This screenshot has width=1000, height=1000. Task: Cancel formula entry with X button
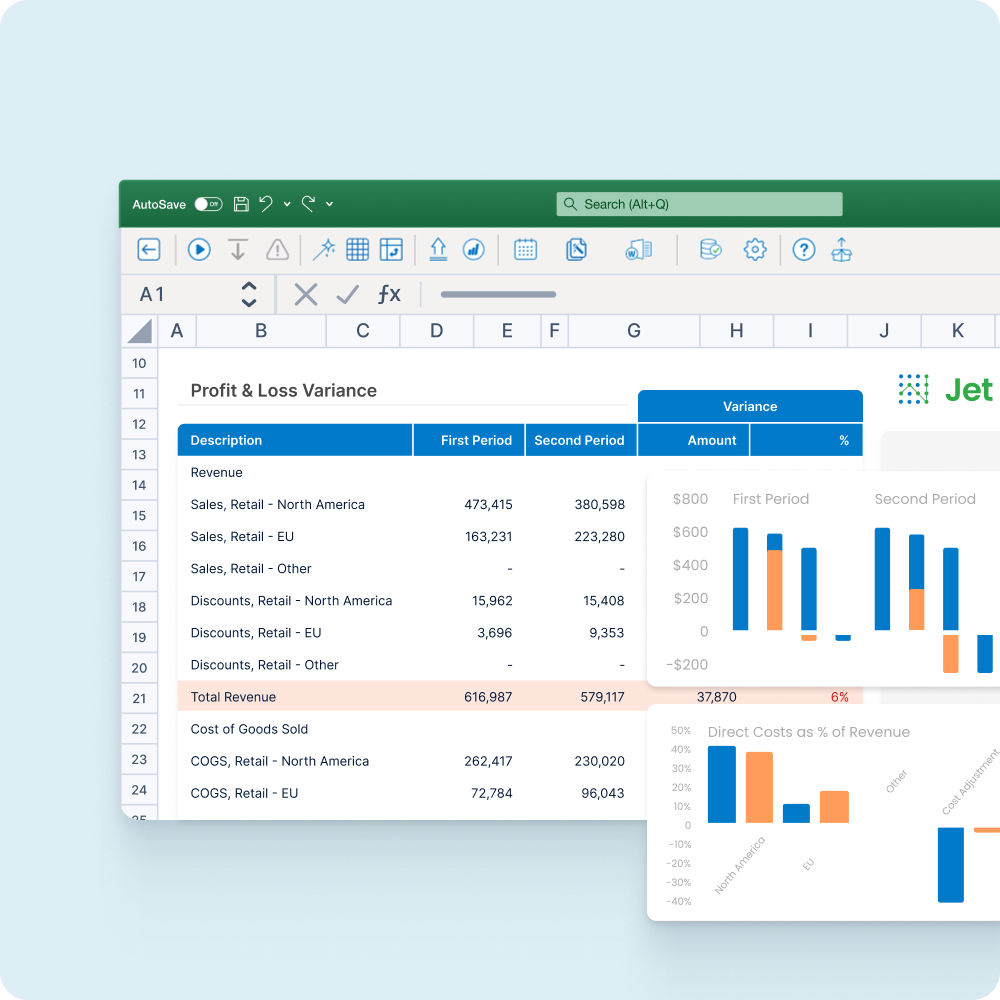click(306, 294)
